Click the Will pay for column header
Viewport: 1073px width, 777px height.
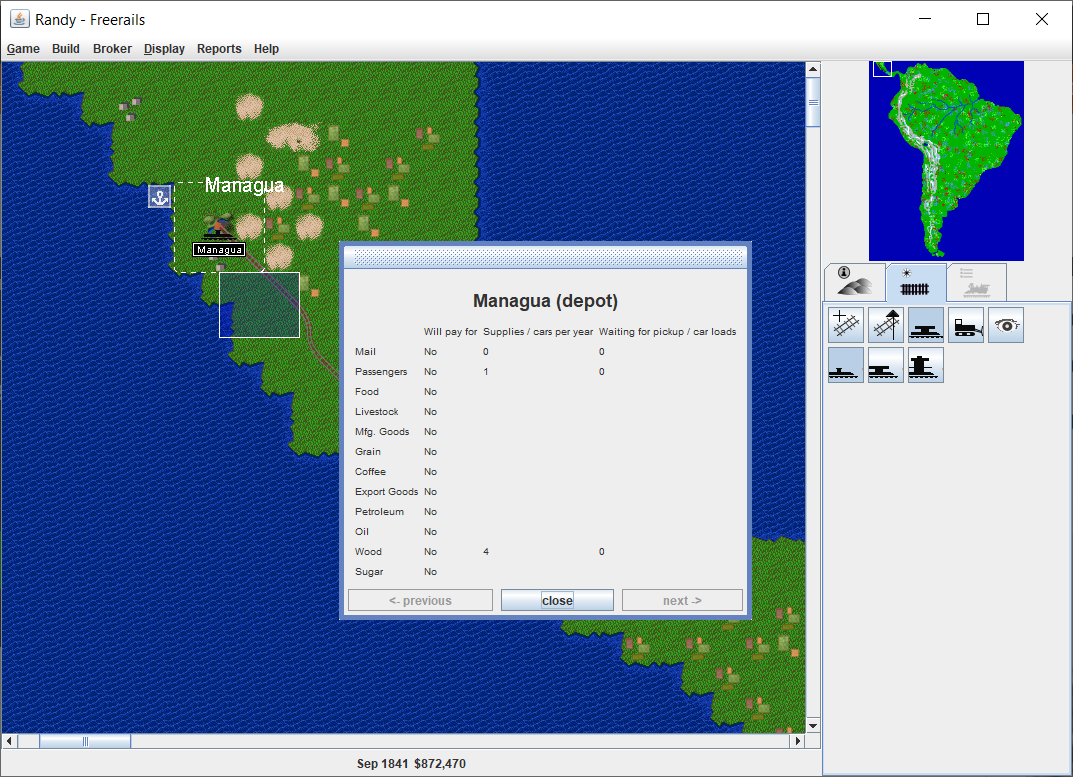tap(450, 331)
